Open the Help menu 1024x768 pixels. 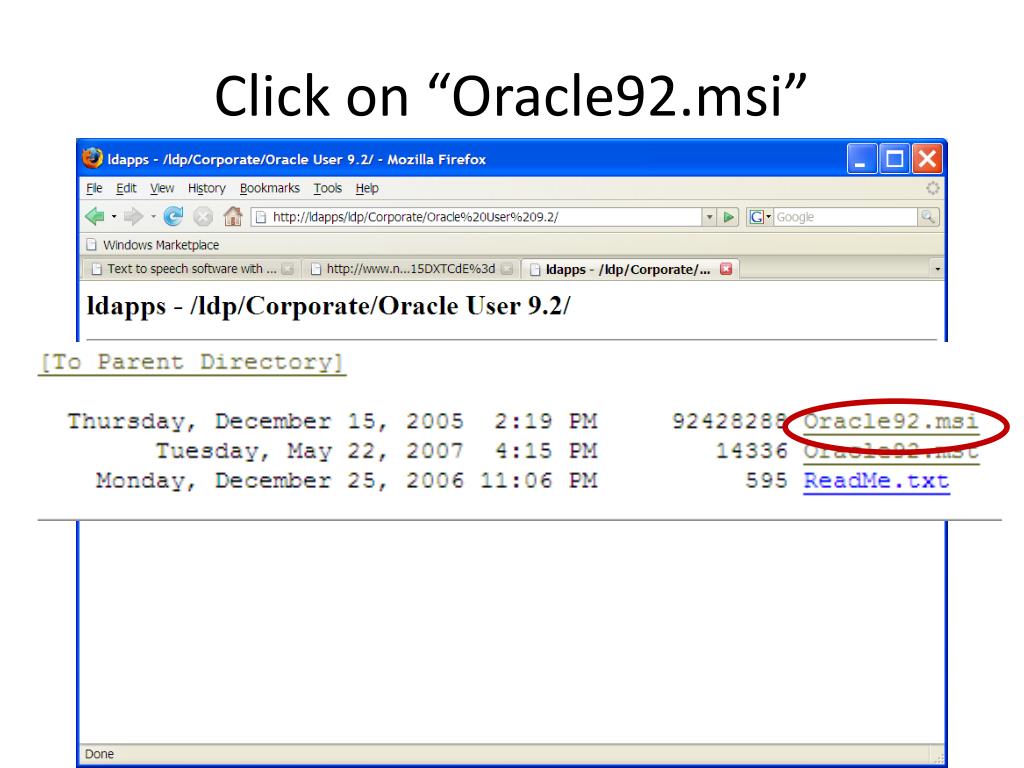coord(367,188)
